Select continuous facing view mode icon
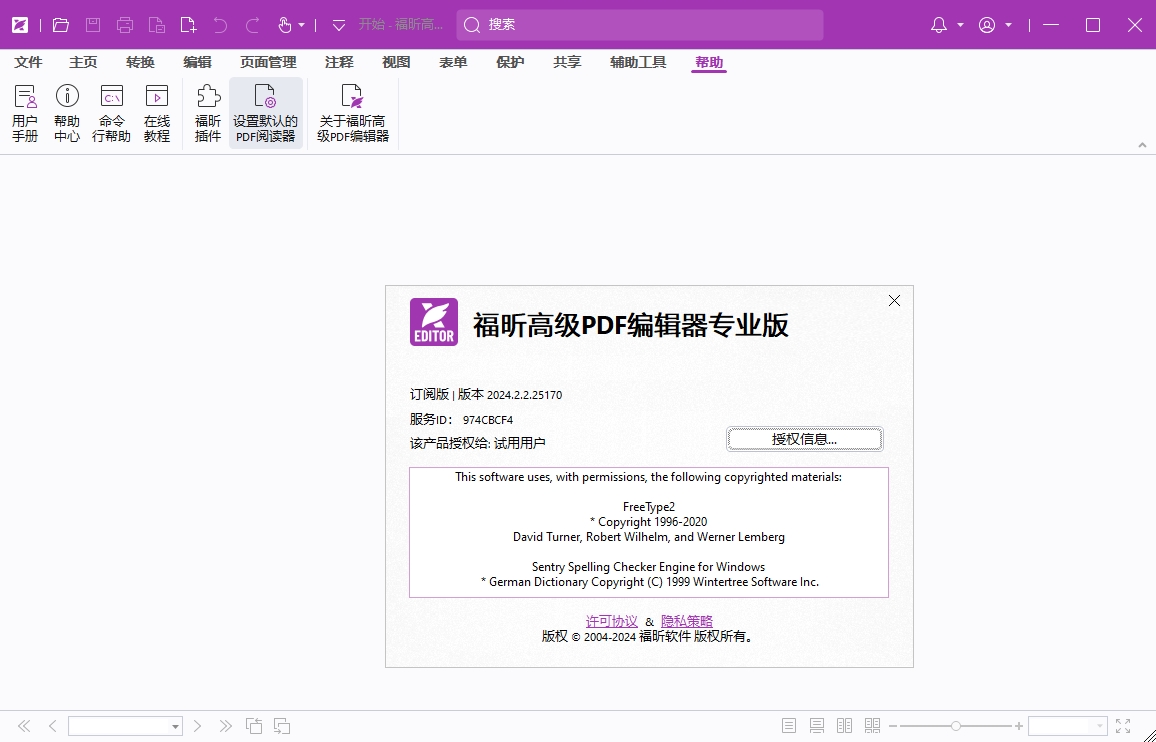The height and width of the screenshot is (742, 1156). pos(873,727)
